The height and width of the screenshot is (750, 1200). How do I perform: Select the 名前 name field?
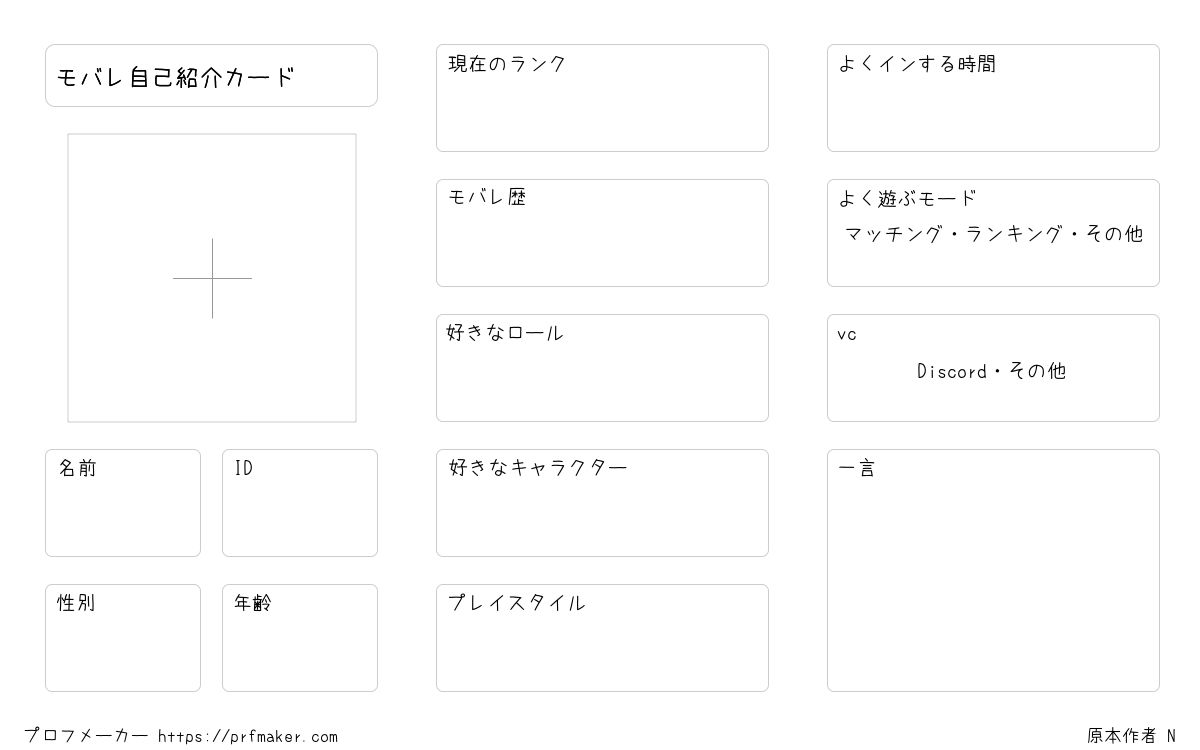pos(123,503)
